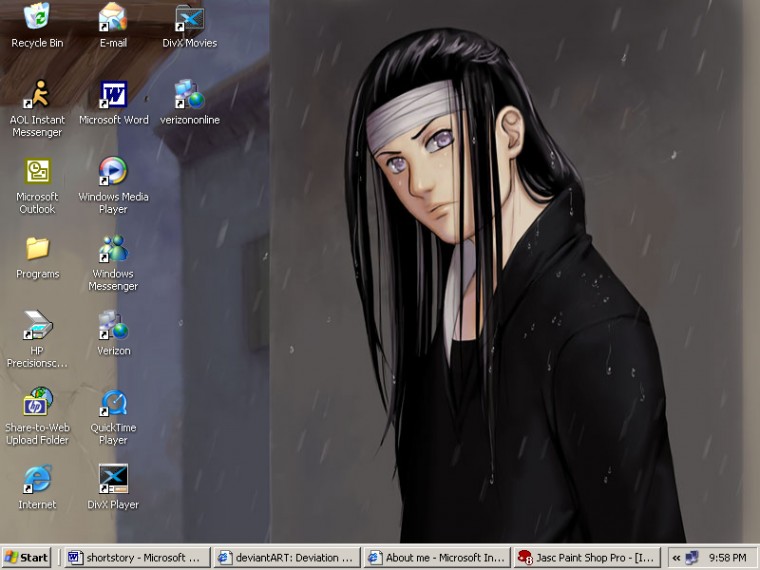Switch to Jasc Paint Shop Pro window

587,557
